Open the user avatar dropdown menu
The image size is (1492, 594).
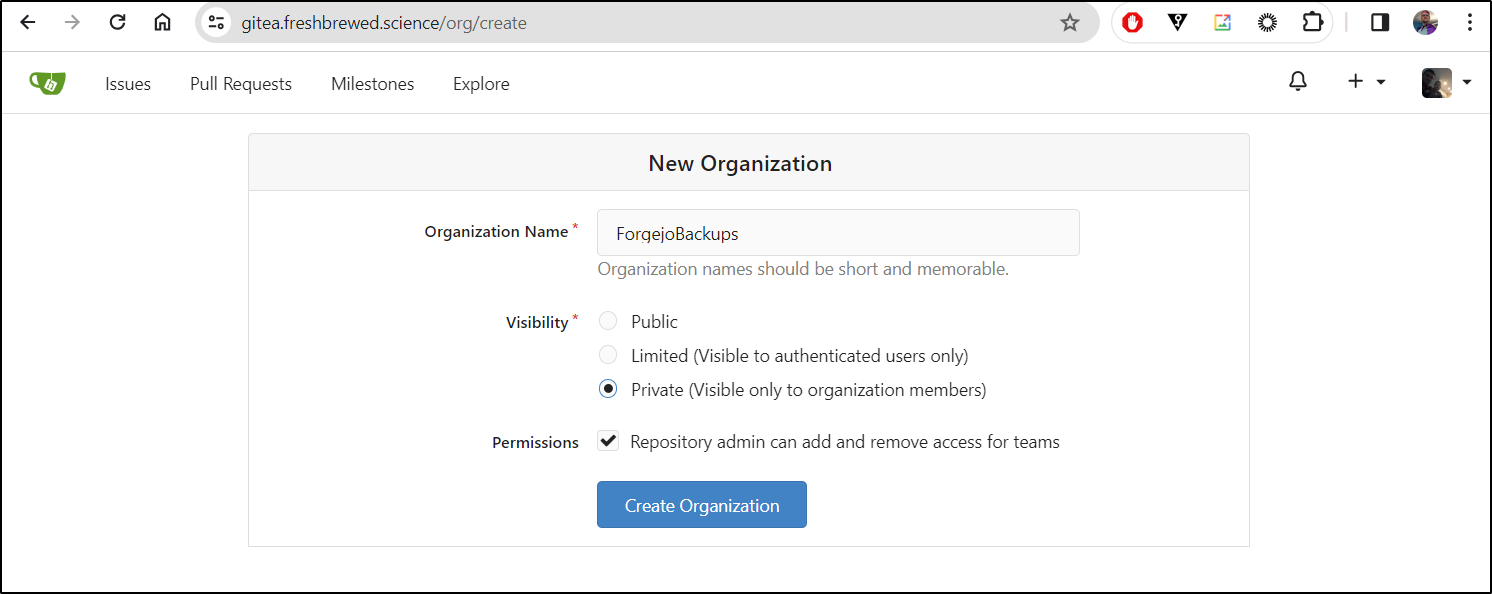1446,82
